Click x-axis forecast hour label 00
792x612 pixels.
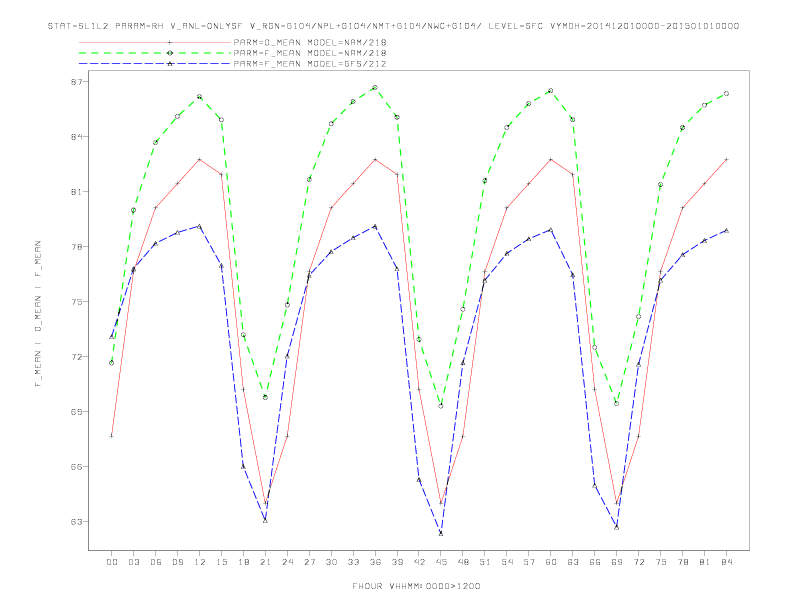(x=112, y=562)
